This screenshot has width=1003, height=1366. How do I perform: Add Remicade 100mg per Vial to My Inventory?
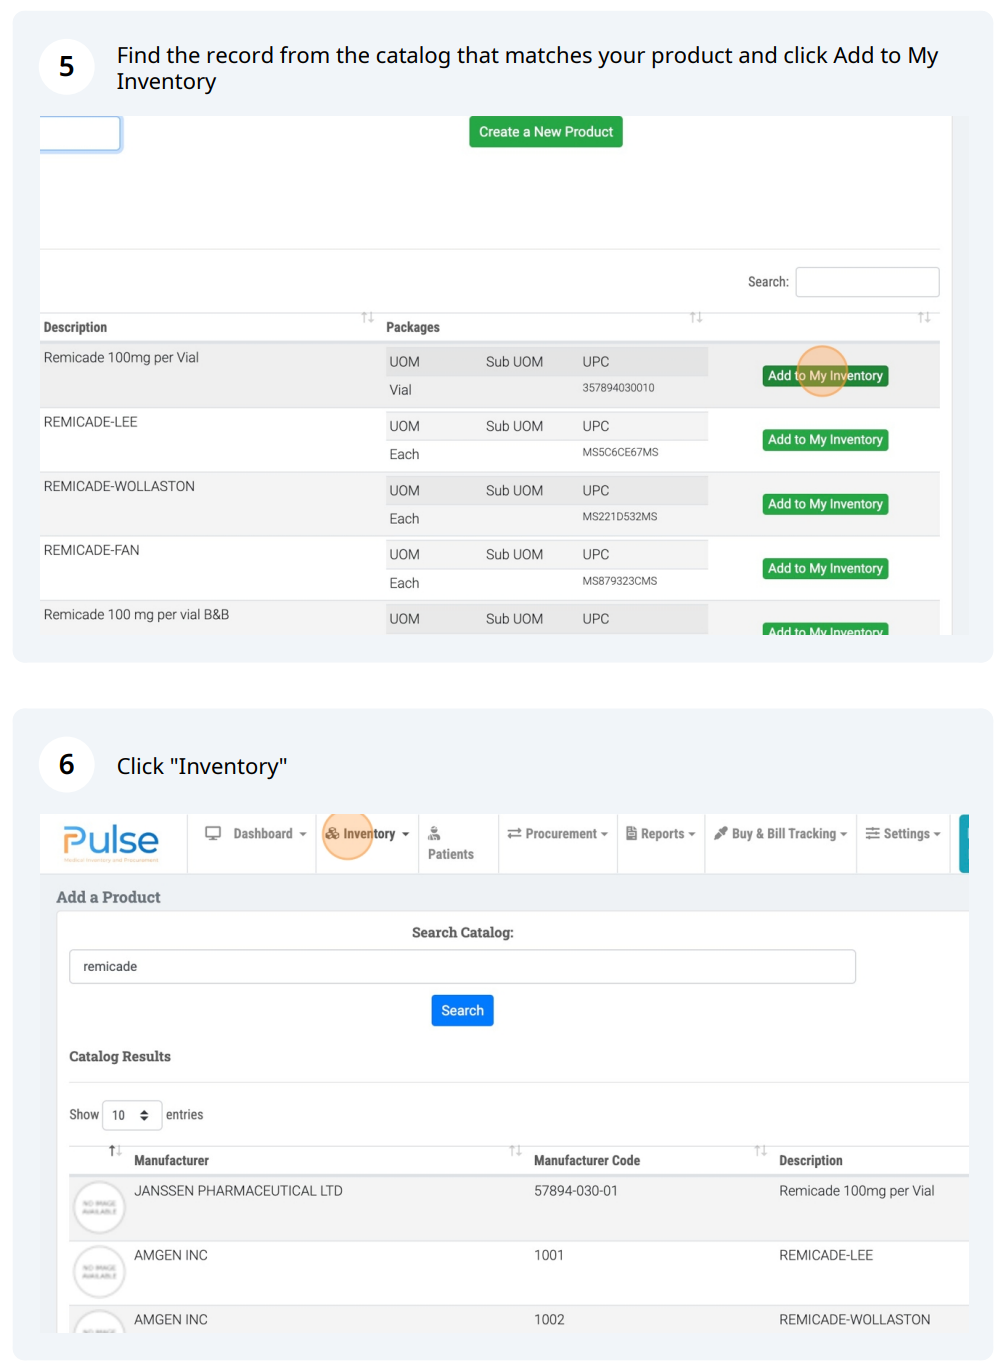826,376
